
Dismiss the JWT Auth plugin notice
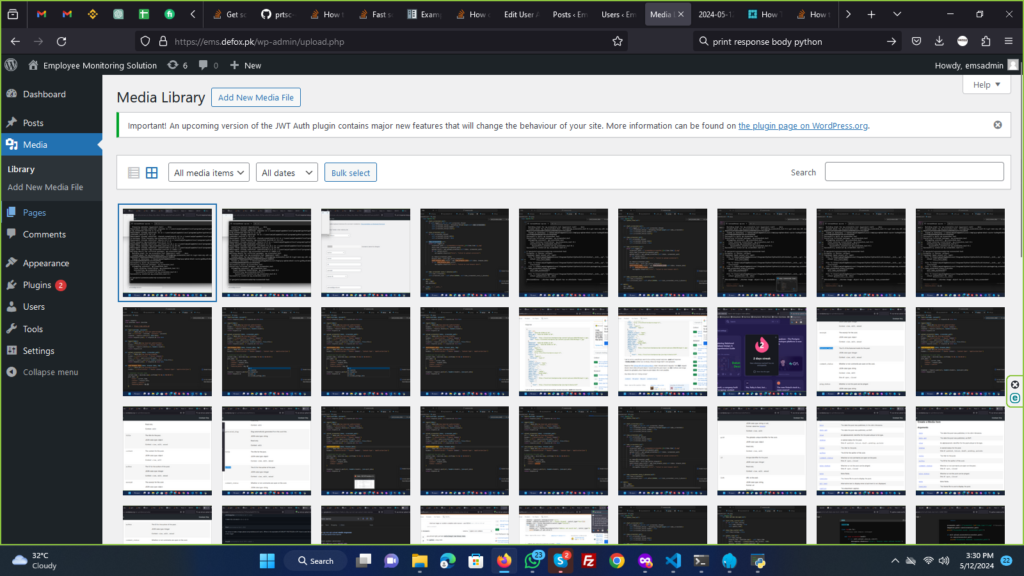(x=997, y=125)
